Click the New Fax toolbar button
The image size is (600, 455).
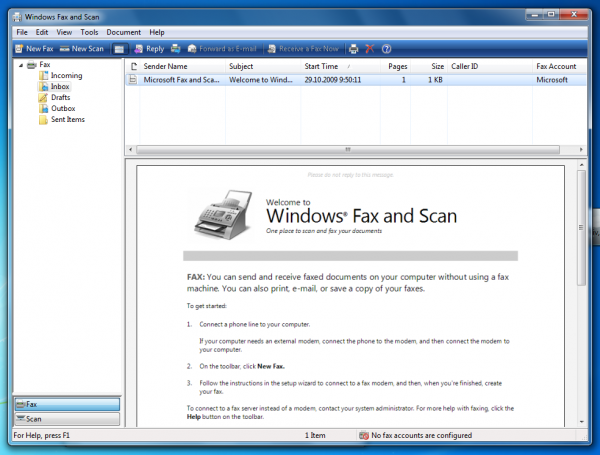34,49
